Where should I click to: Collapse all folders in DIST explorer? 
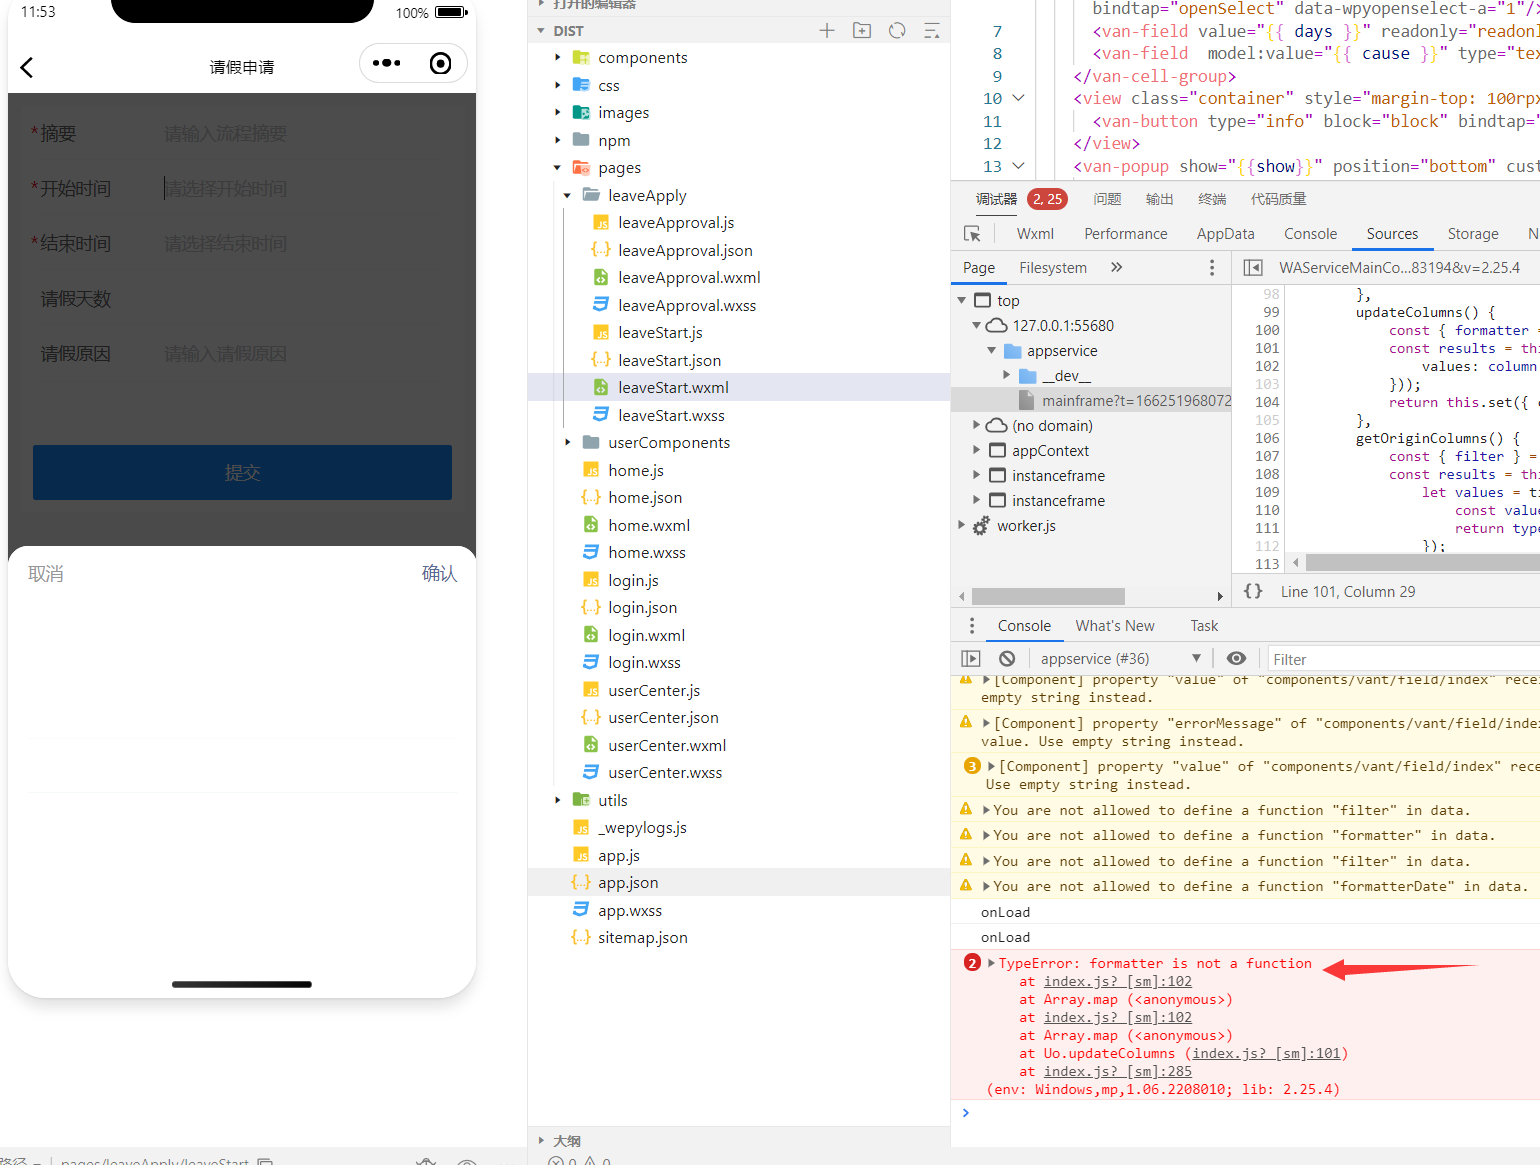point(931,31)
